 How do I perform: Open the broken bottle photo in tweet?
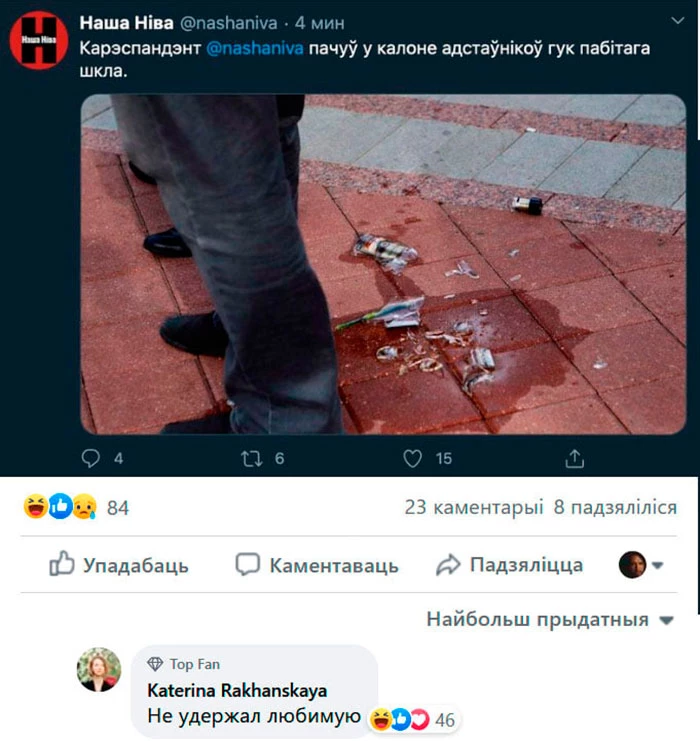[x=383, y=264]
